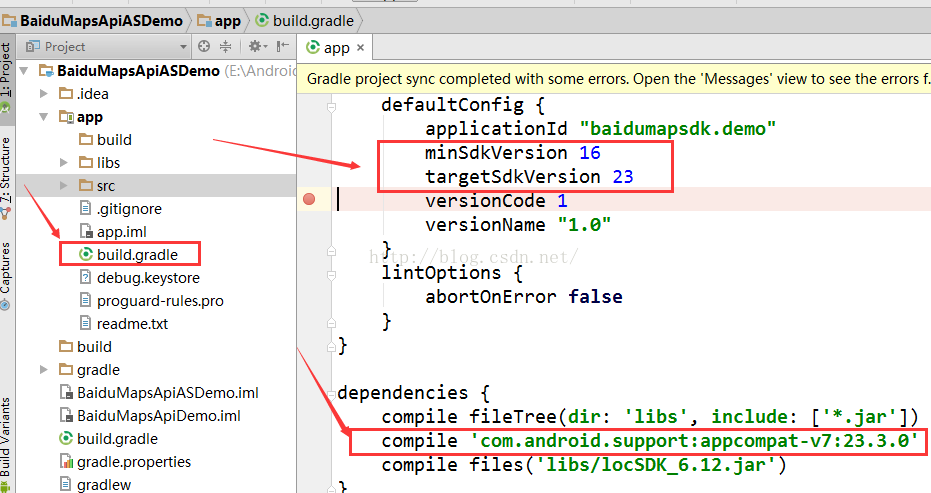Viewport: 931px width, 493px height.
Task: Open the Project panel settings gear
Action: pyautogui.click(x=258, y=46)
